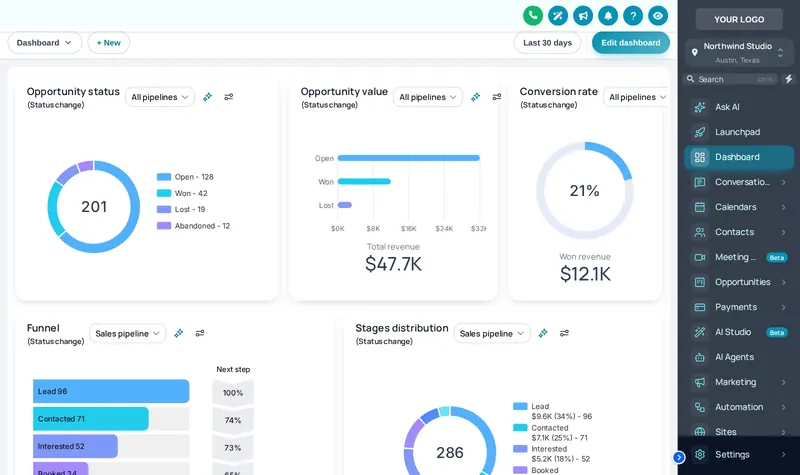Click the location pin icon by Northwind Studio

point(694,52)
